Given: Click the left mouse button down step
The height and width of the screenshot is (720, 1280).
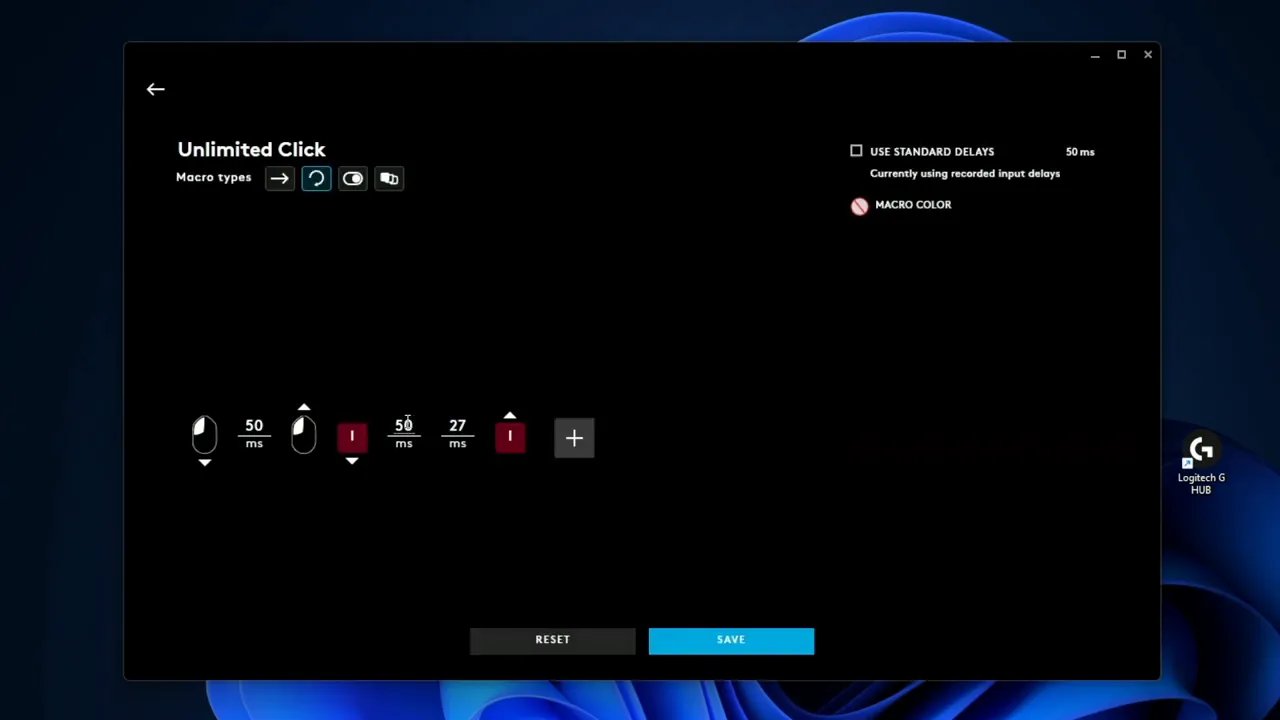Looking at the screenshot, I should [204, 436].
